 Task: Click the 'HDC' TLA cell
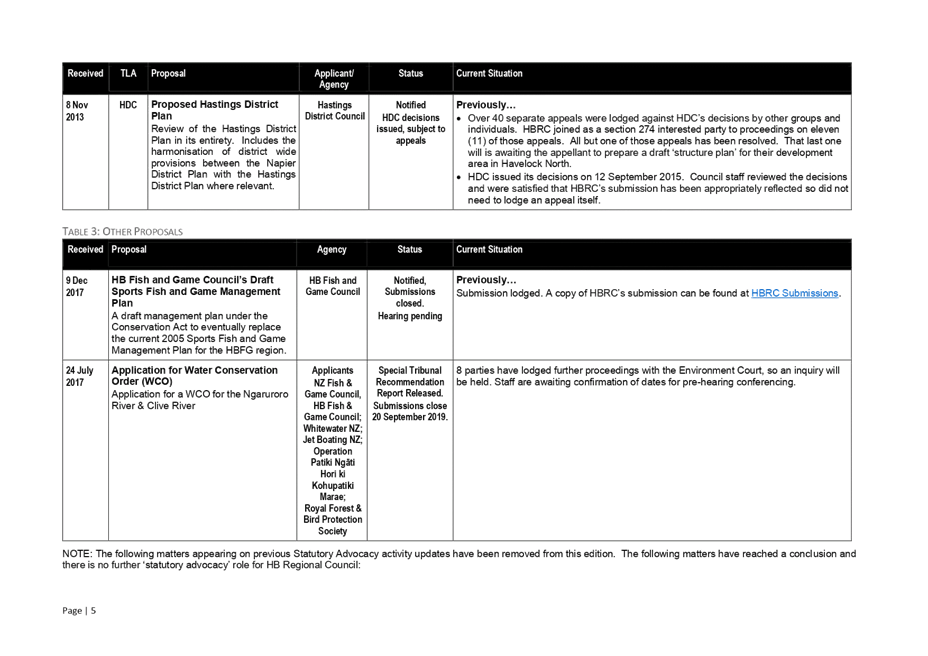click(128, 105)
